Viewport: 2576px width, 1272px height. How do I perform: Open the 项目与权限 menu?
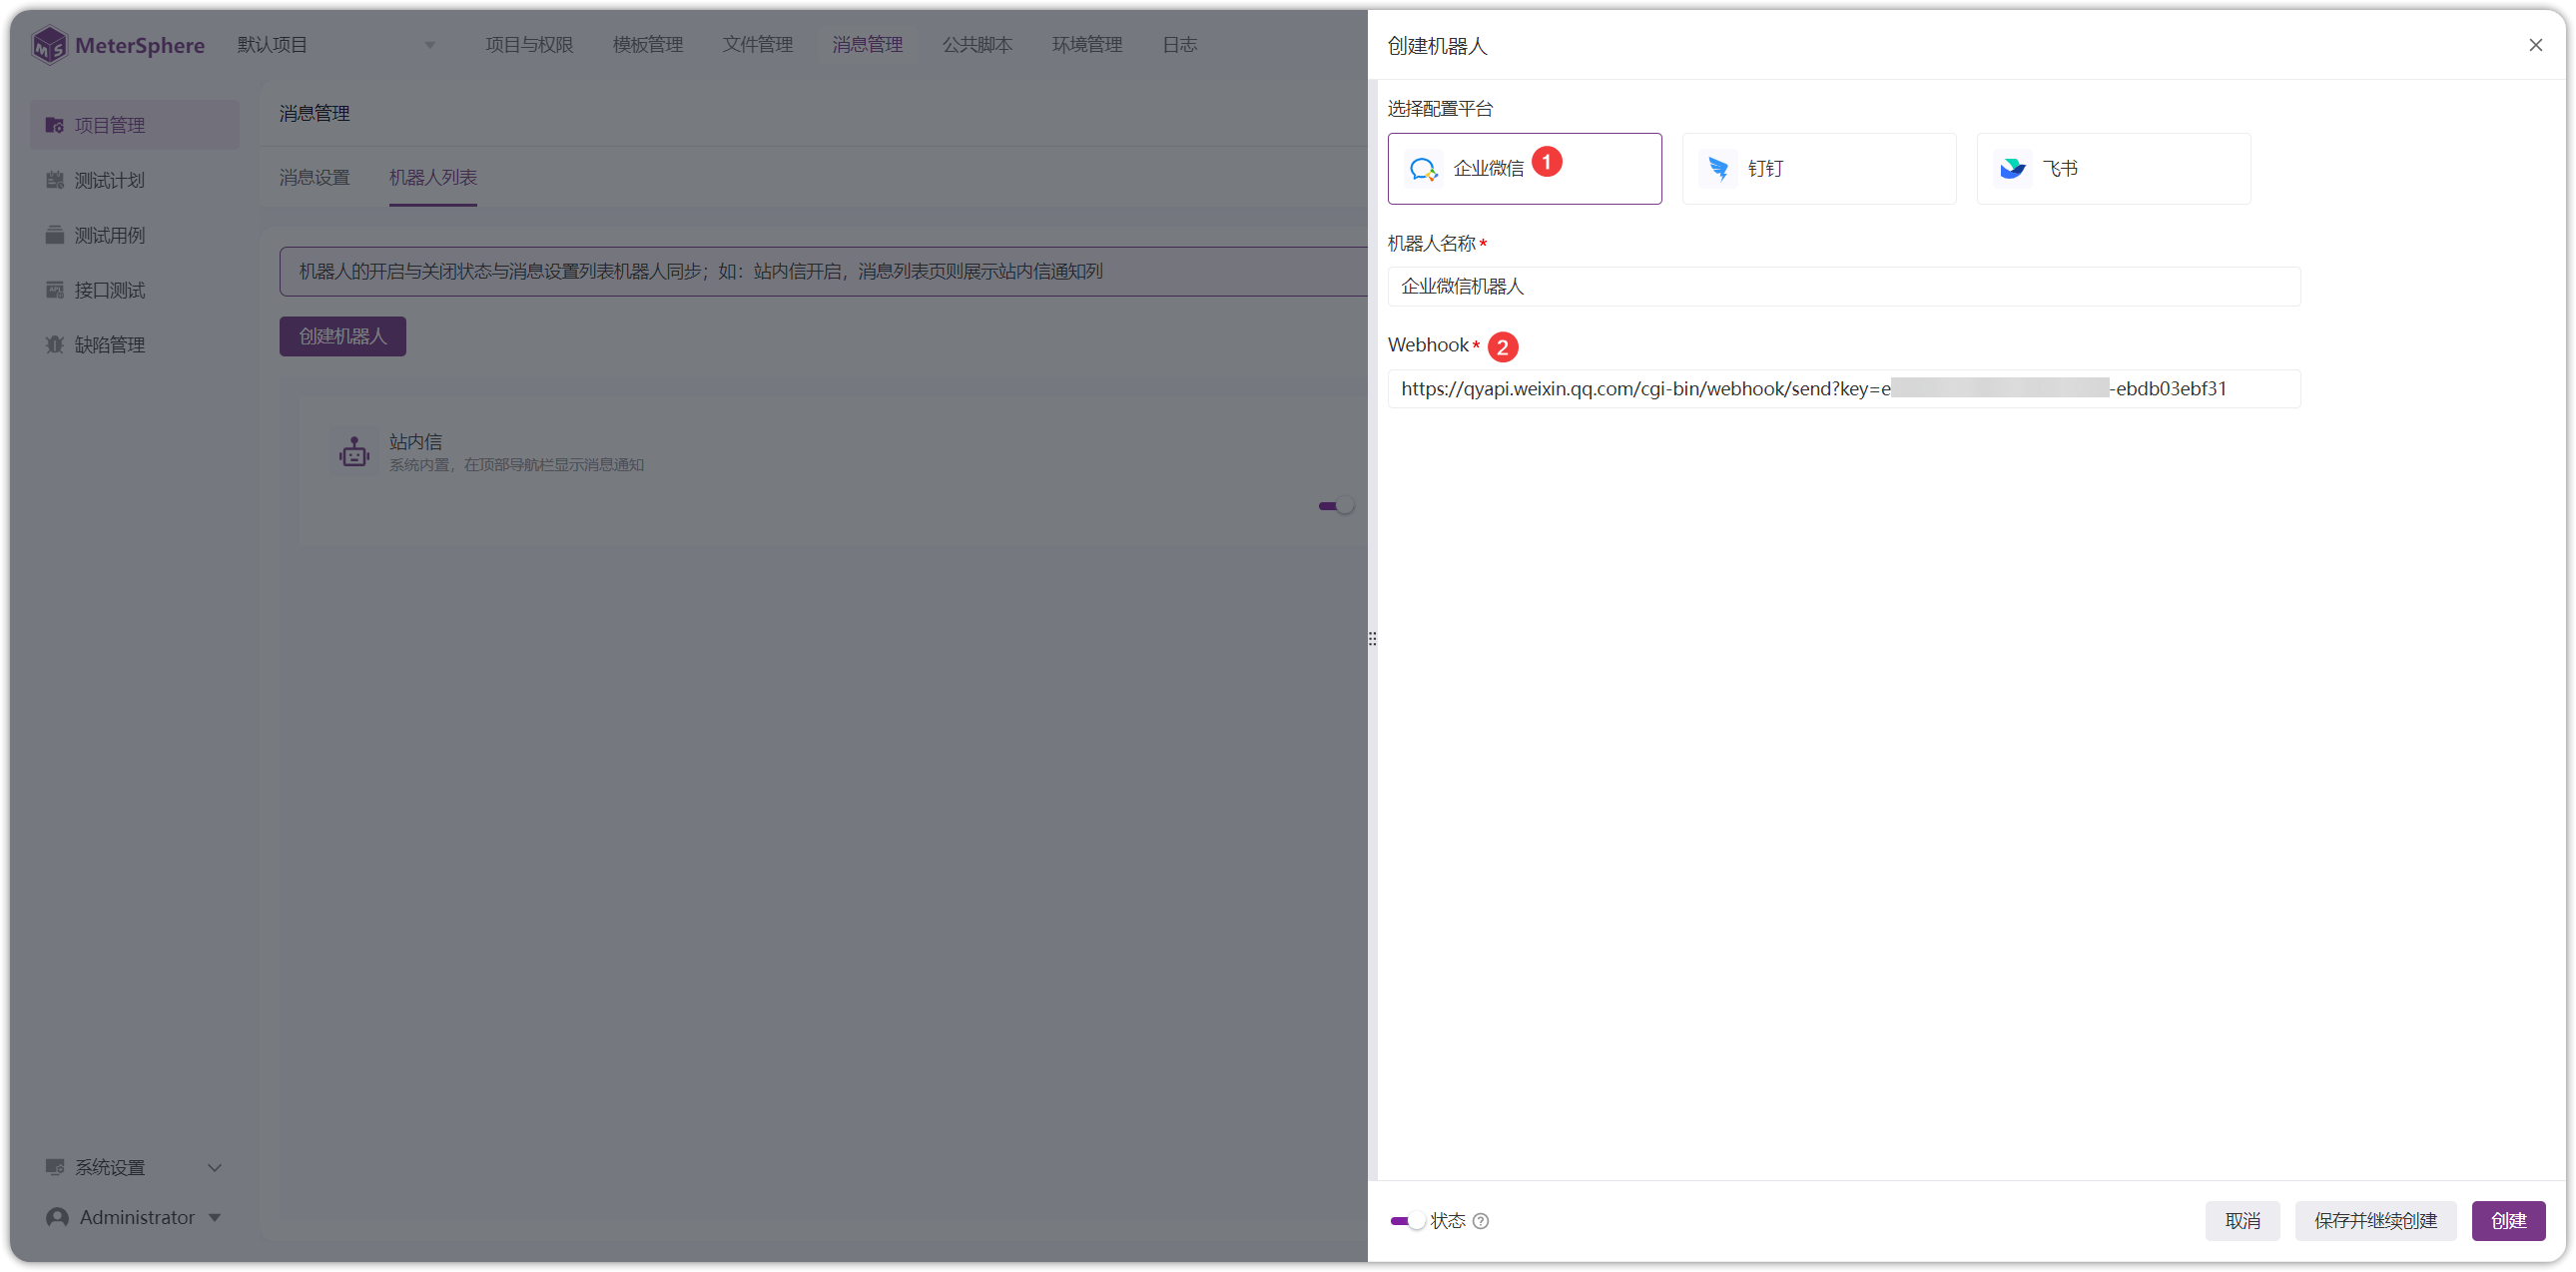tap(529, 45)
